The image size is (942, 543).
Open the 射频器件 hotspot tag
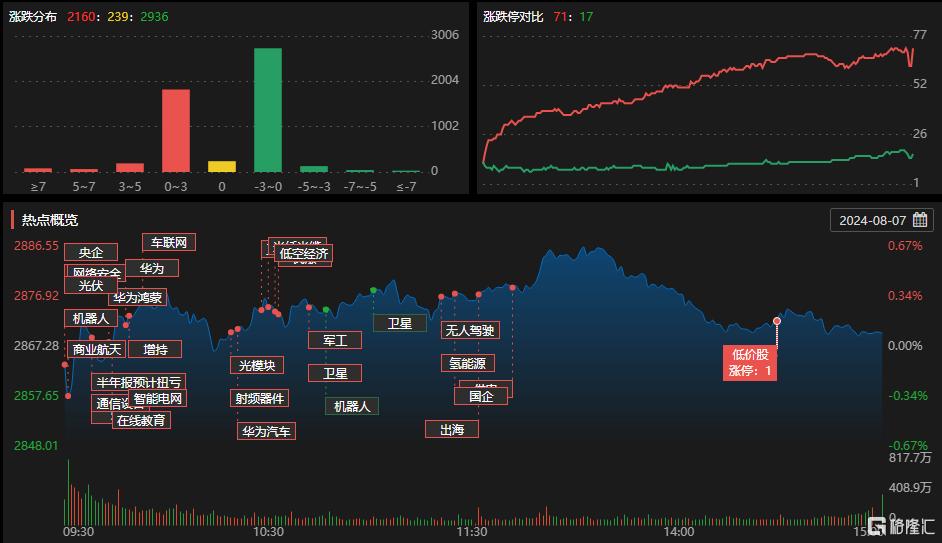pos(260,398)
